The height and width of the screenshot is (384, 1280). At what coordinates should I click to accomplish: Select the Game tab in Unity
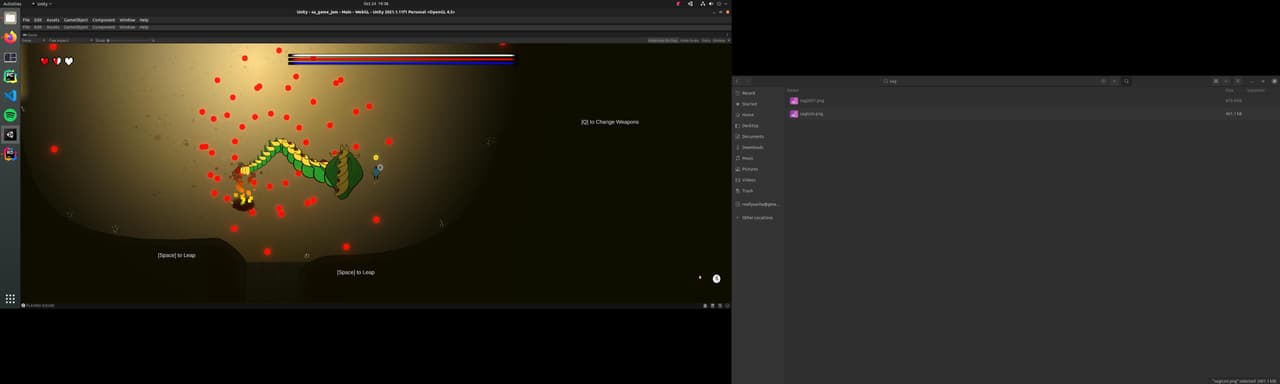coord(31,34)
